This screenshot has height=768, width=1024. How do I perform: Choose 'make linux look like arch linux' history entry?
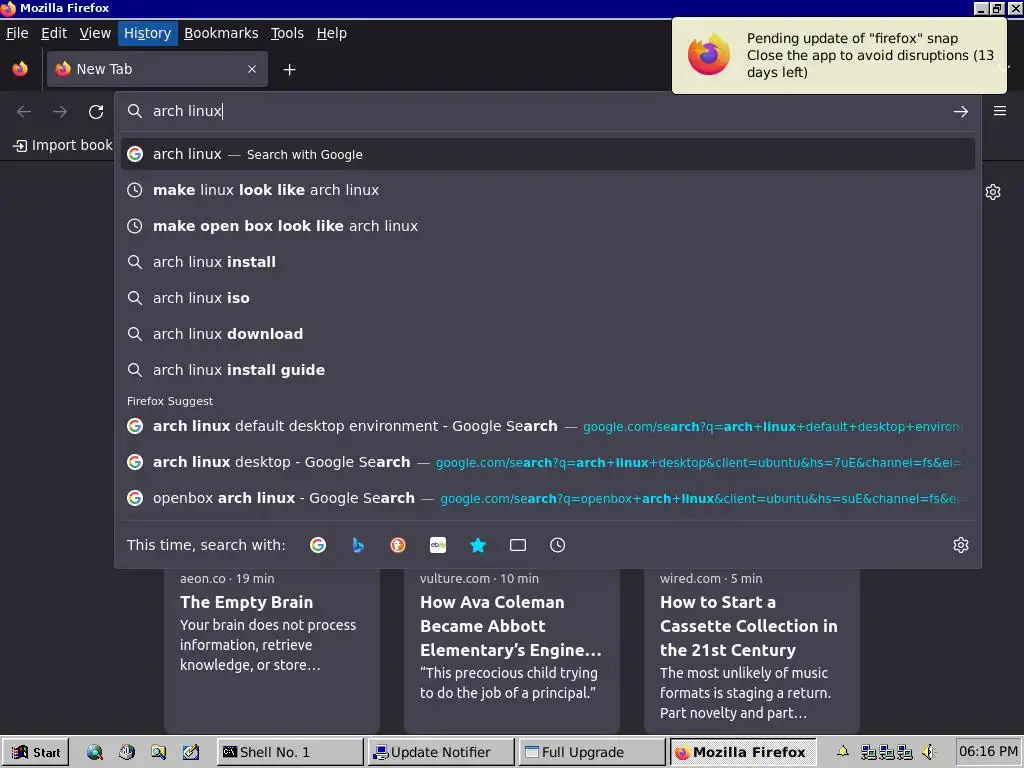tap(548, 190)
